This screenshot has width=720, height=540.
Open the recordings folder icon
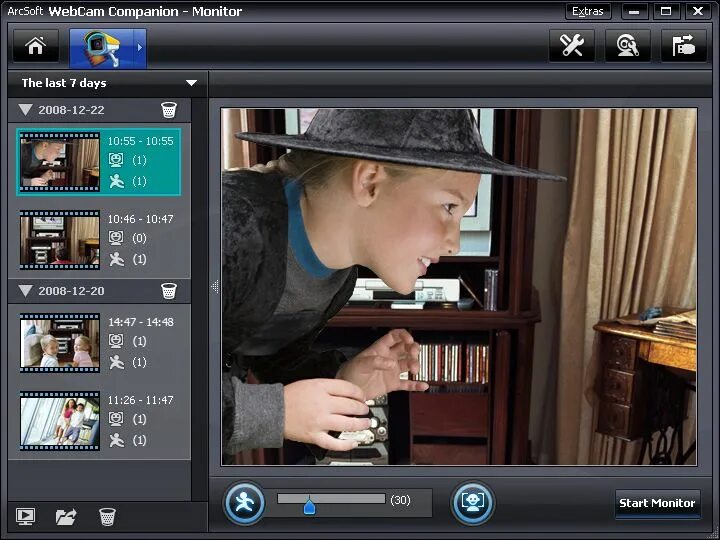(x=66, y=516)
